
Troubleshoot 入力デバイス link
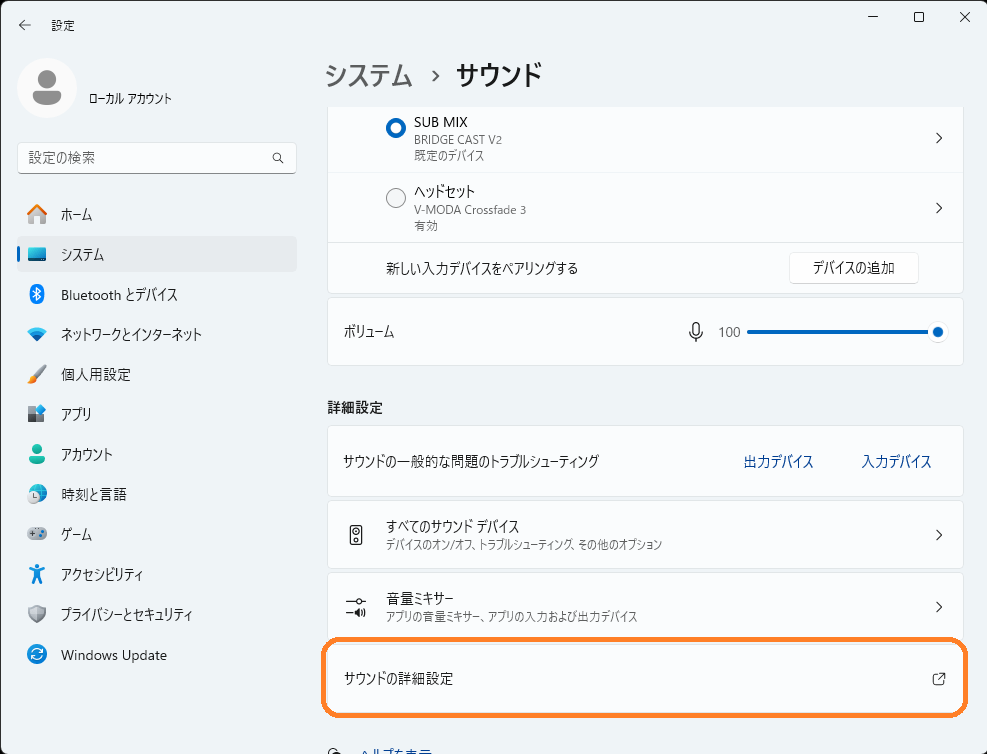[x=896, y=461]
